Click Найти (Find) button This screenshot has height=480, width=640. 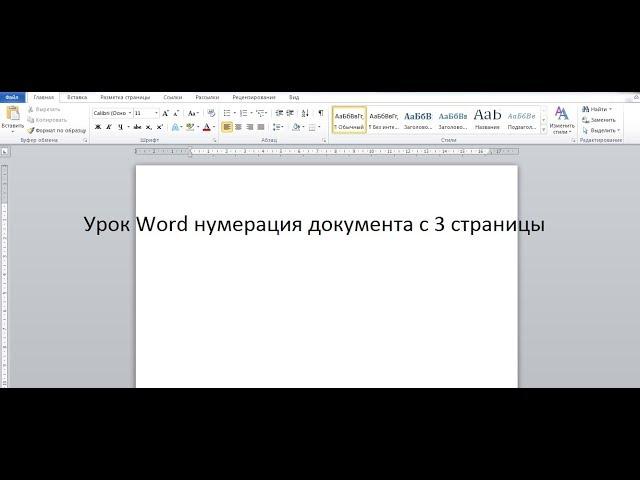(597, 109)
